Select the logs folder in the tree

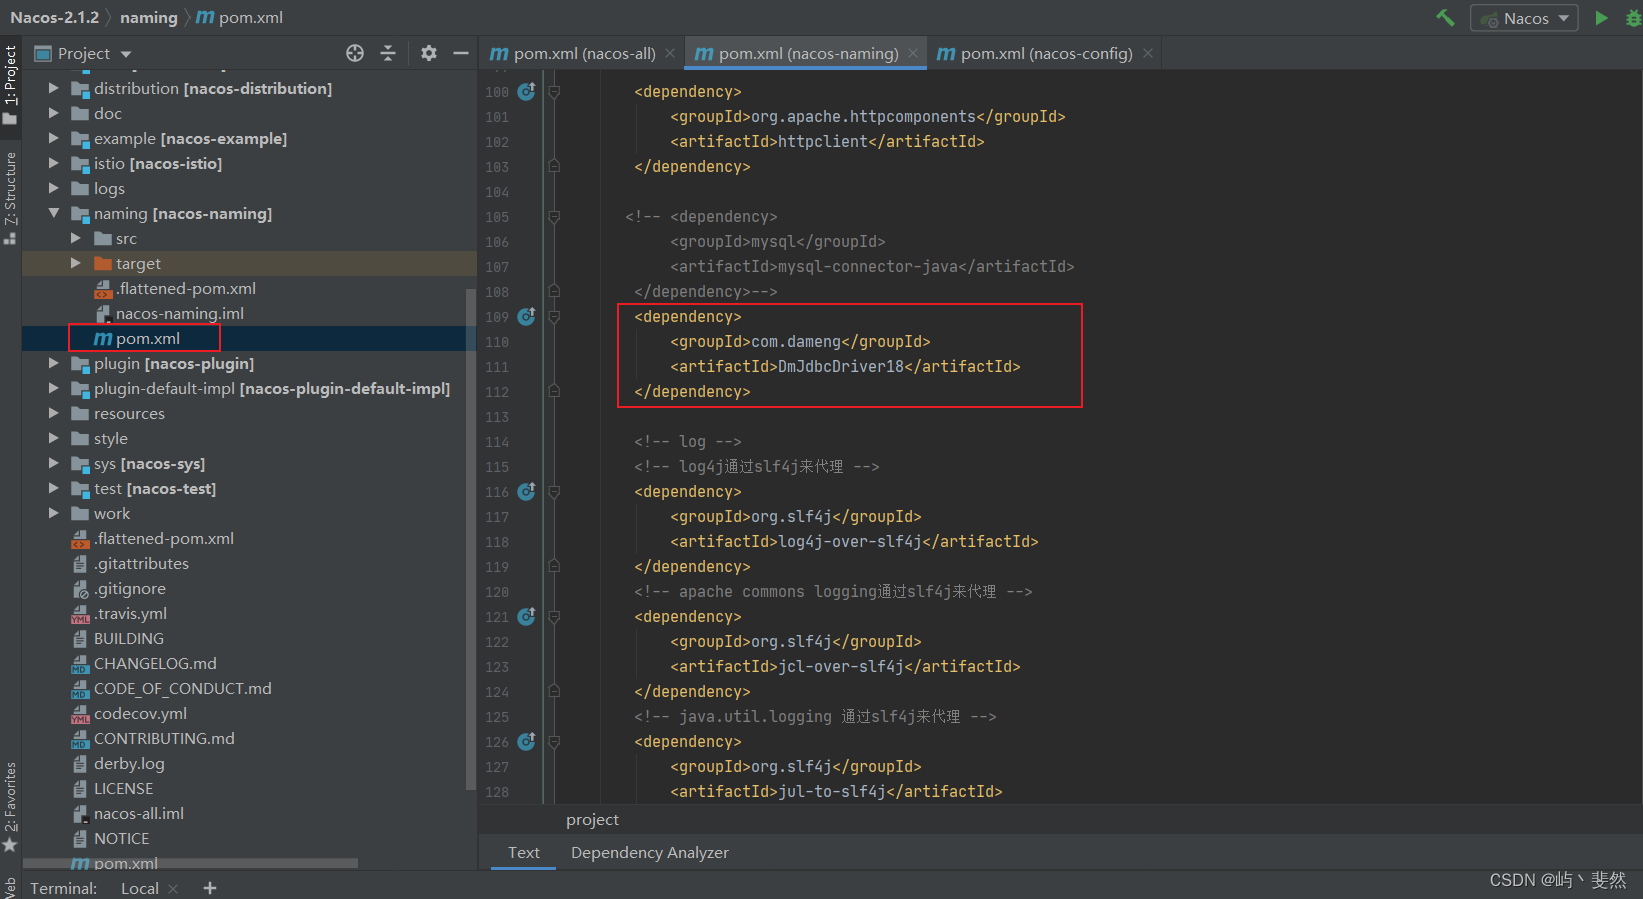tap(109, 188)
